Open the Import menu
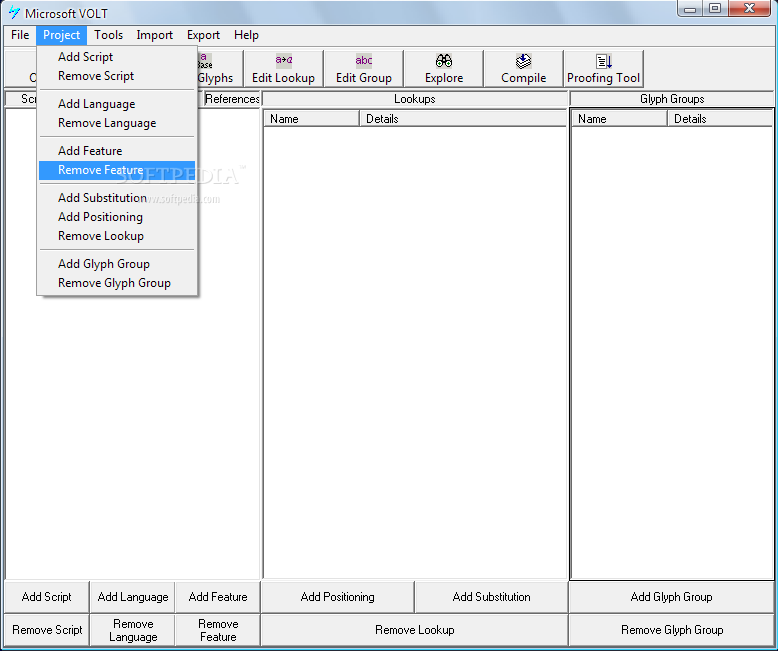 [154, 35]
